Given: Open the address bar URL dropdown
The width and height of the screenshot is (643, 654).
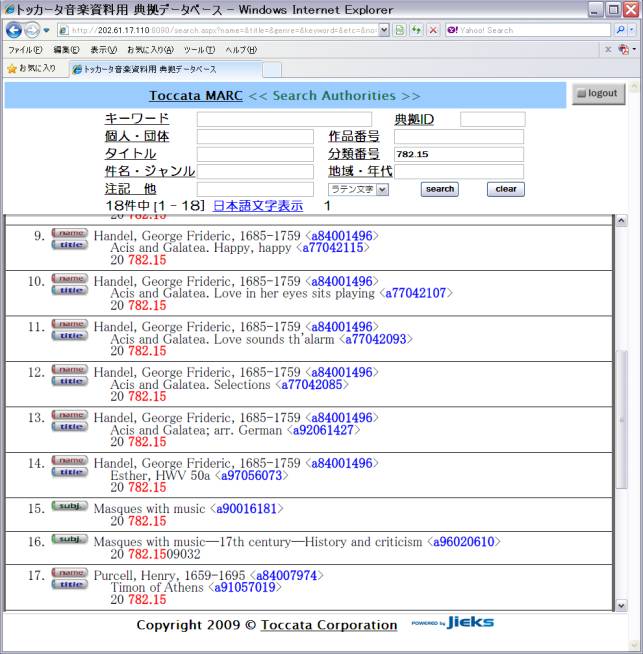Looking at the screenshot, I should 384,30.
